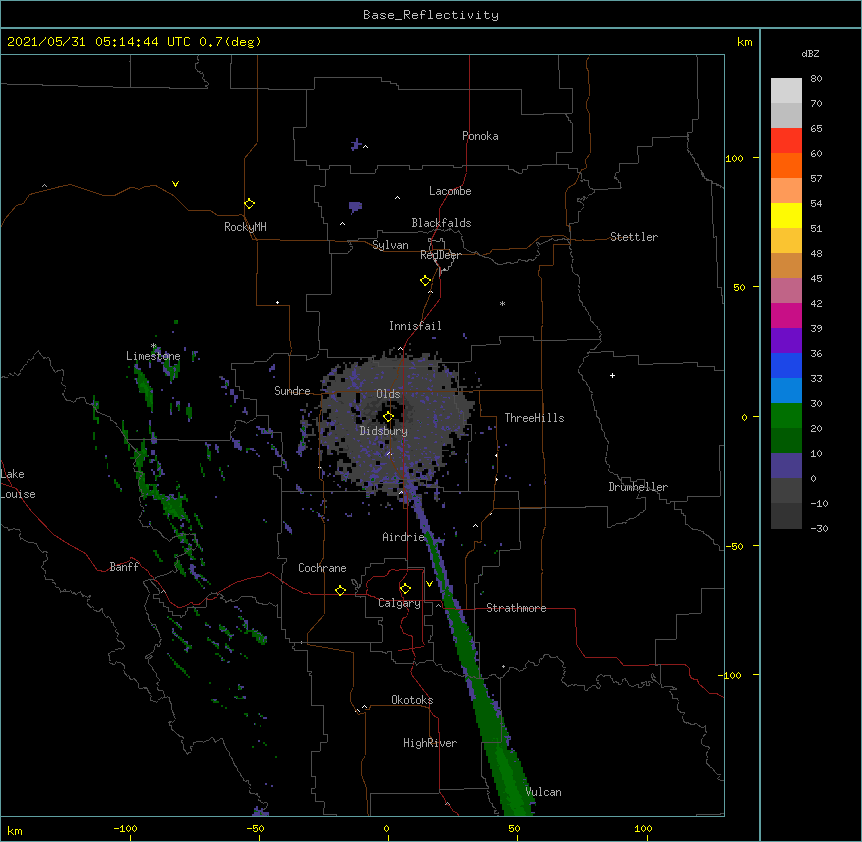Click the yellow V marker northeast of Calgary

[429, 584]
